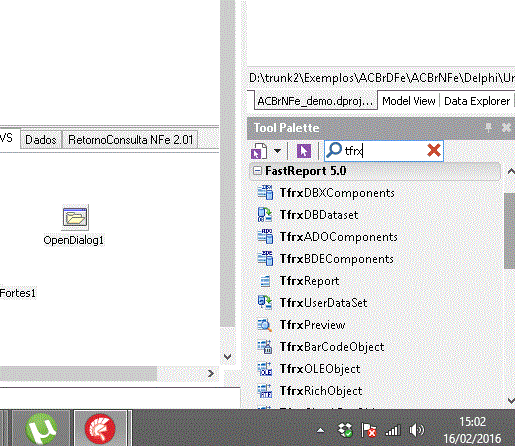
Task: Pick the TfrxDBDataset component icon
Action: 265,215
